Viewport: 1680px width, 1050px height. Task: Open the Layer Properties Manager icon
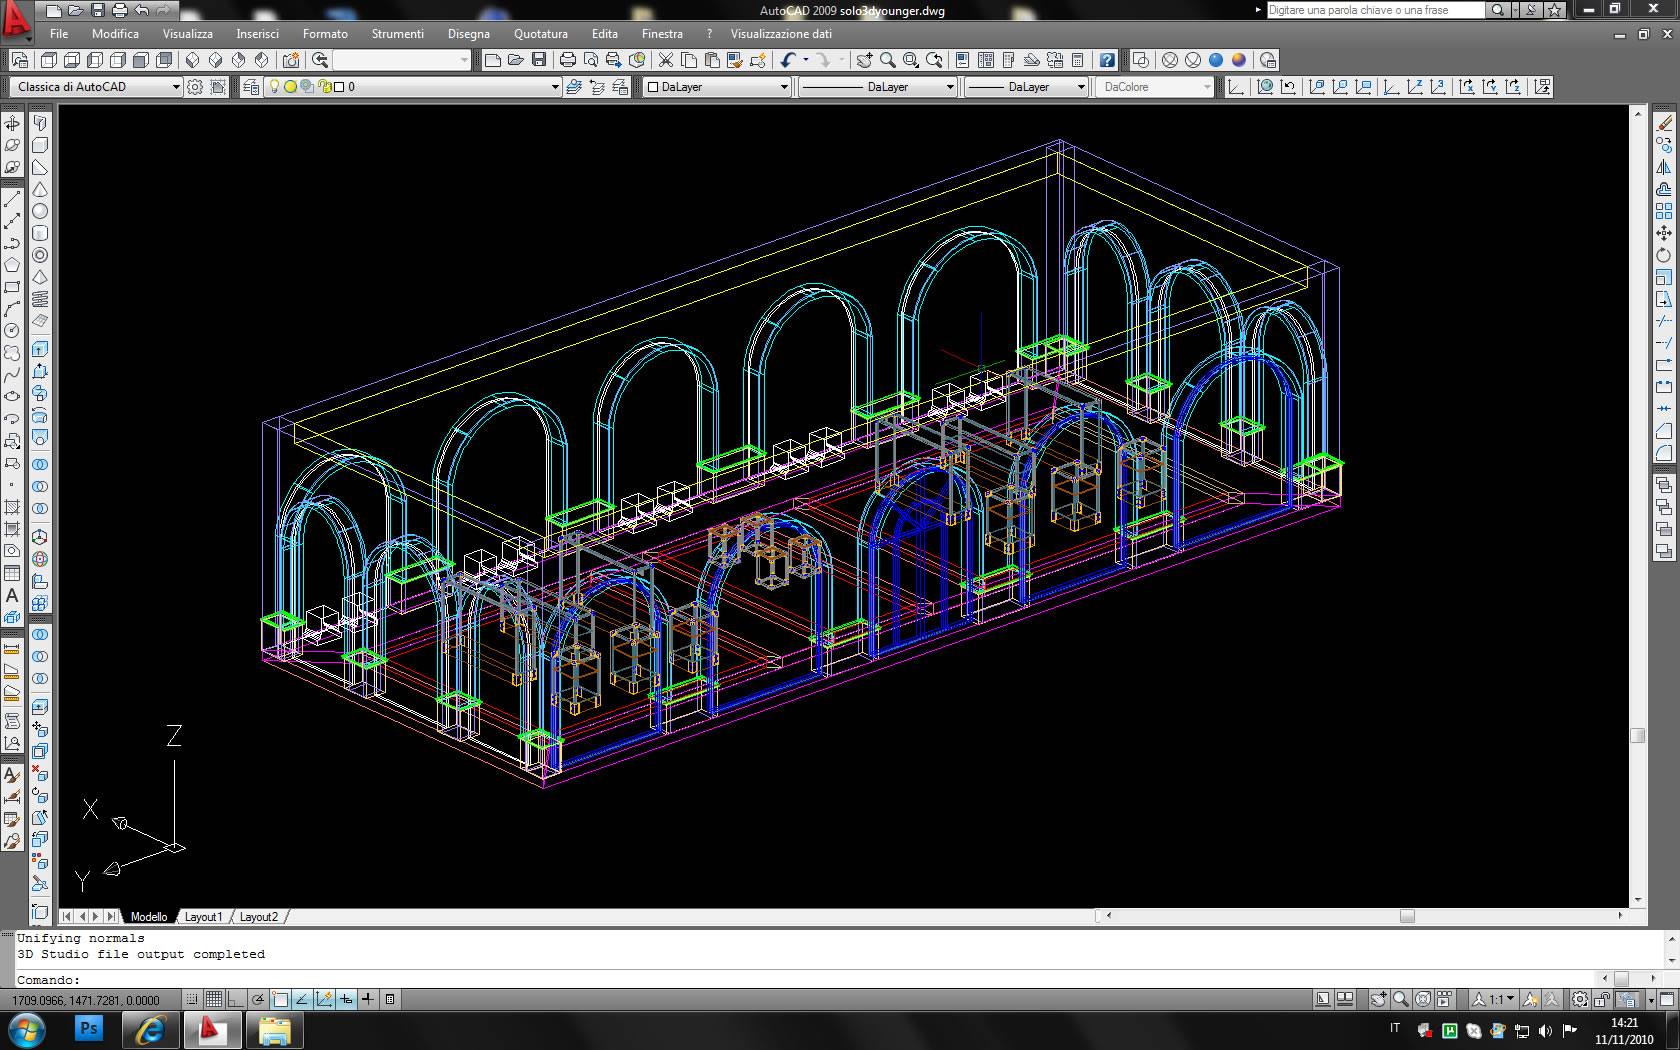pos(251,87)
